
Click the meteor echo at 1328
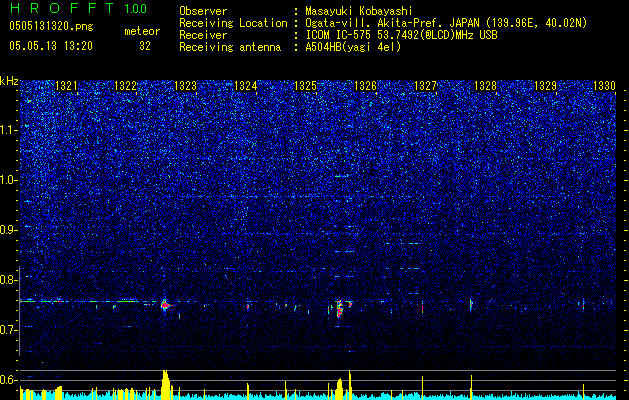(x=471, y=305)
